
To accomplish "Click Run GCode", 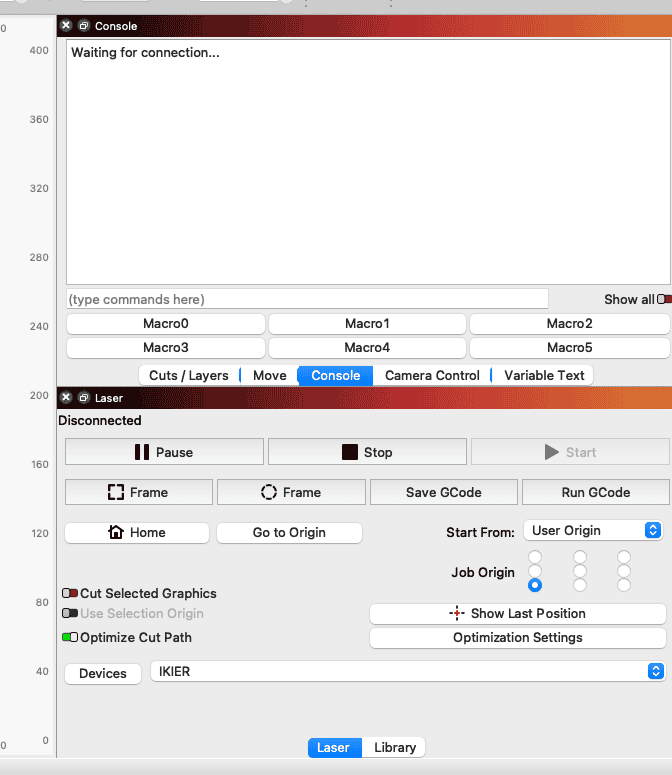I will coord(596,492).
